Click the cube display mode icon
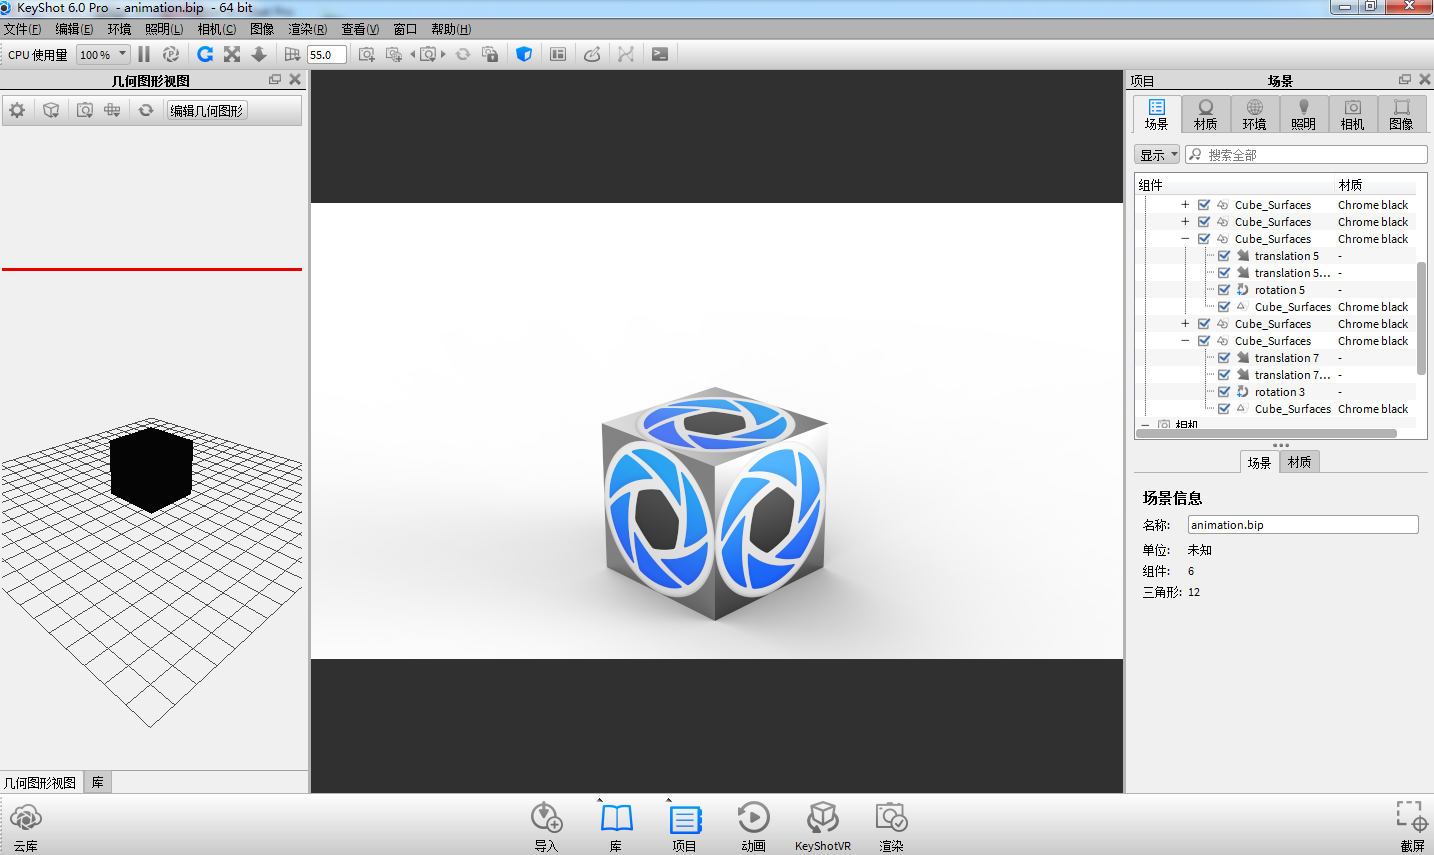 pos(51,110)
